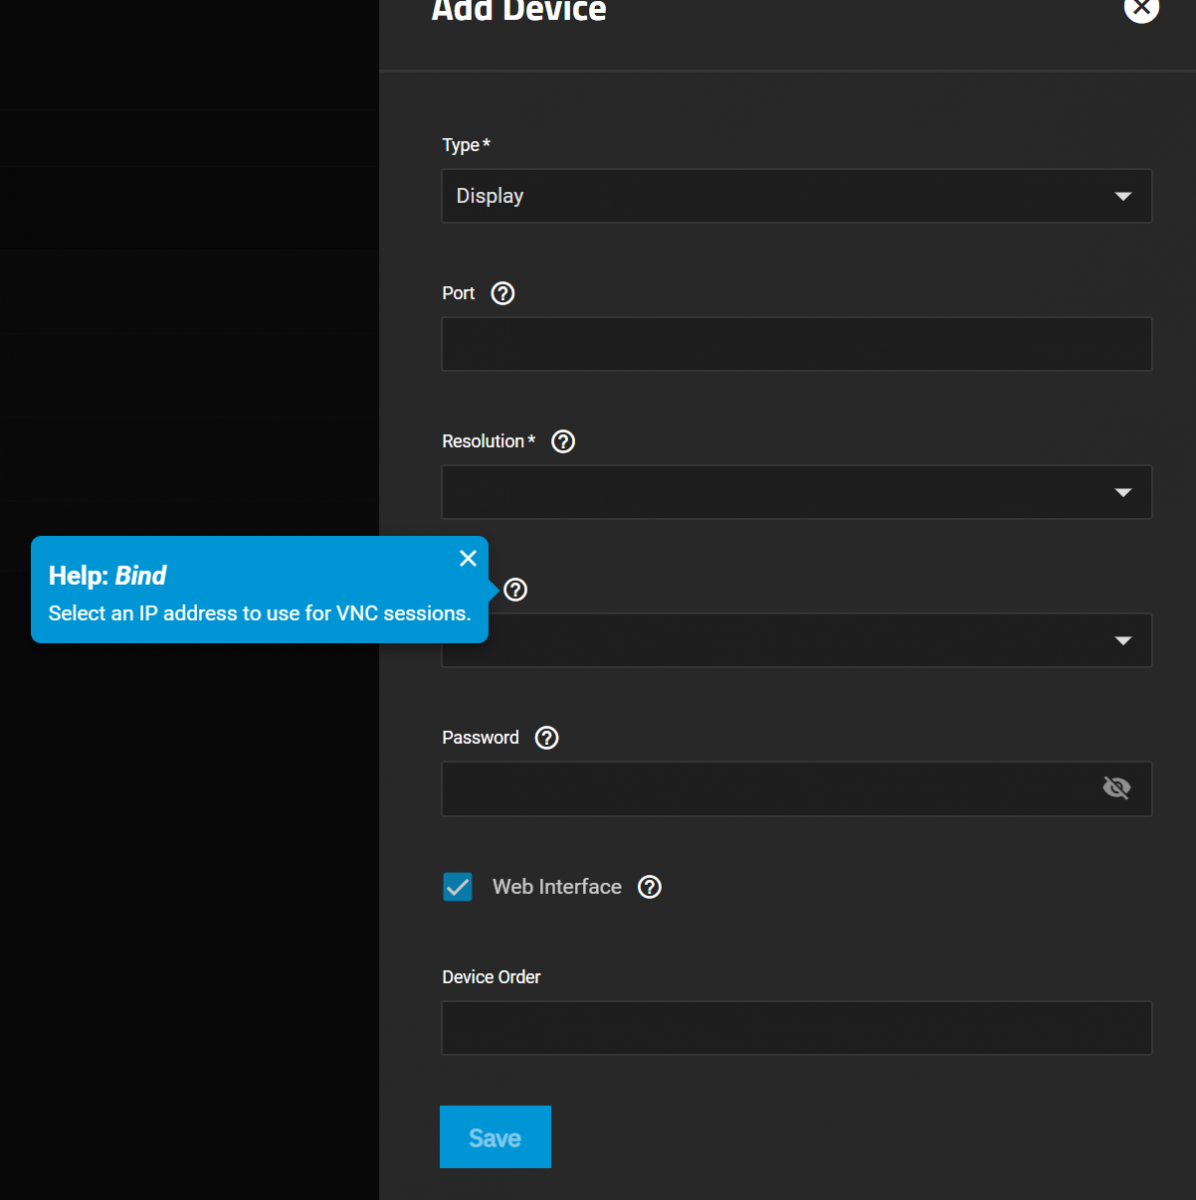The width and height of the screenshot is (1196, 1200).
Task: Uncheck the Web Interface checkbox
Action: pos(458,887)
